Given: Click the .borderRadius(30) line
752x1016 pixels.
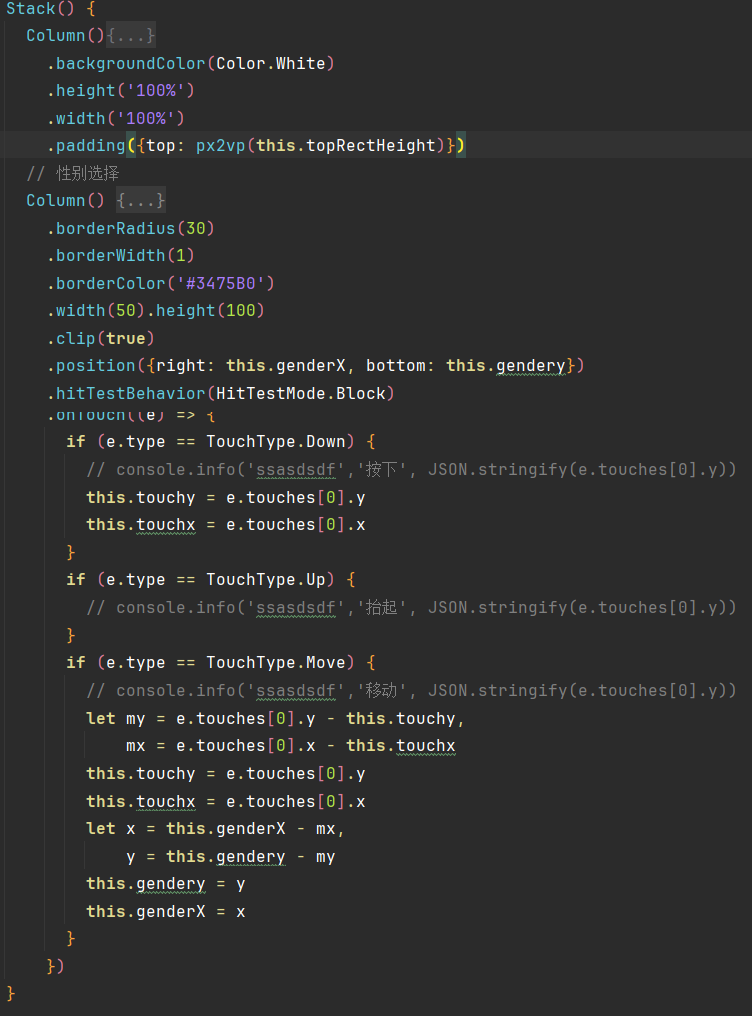Looking at the screenshot, I should pos(130,229).
